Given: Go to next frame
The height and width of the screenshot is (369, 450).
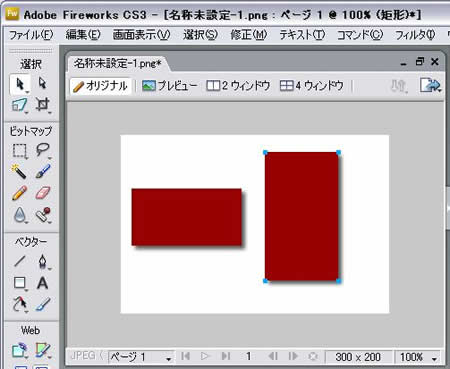Looking at the screenshot, I should [x=293, y=356].
